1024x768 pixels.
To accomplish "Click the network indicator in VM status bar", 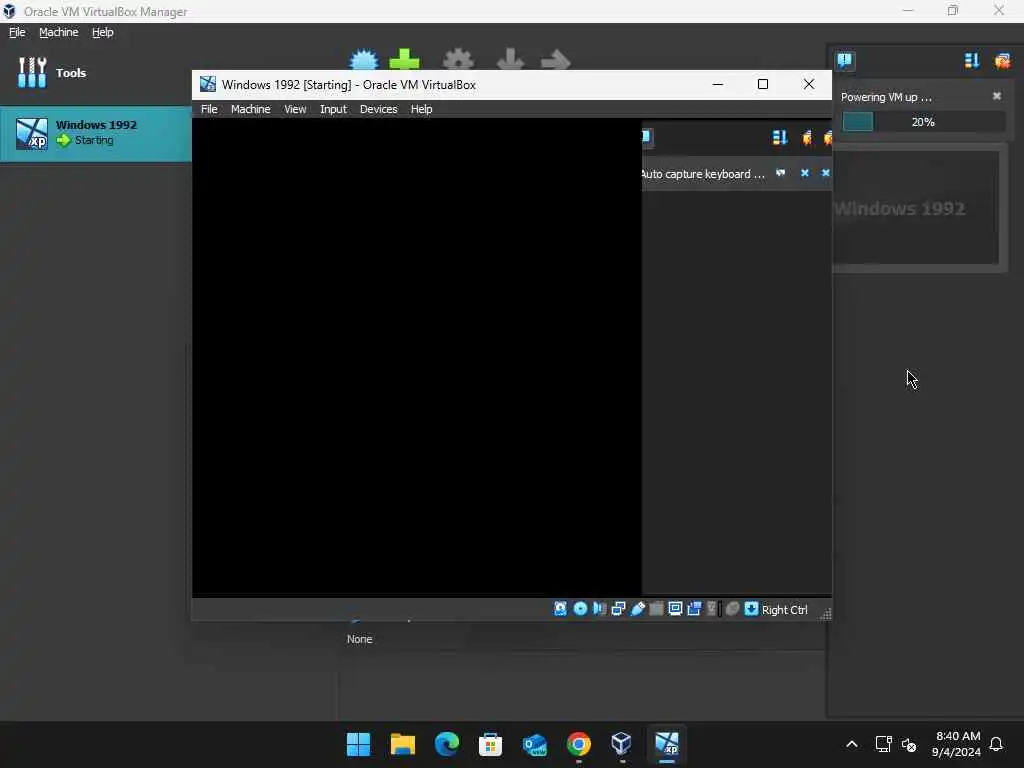I will click(618, 609).
